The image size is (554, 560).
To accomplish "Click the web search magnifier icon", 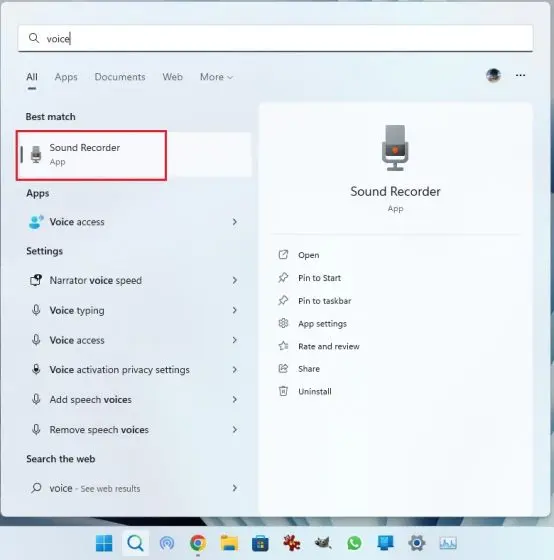I will point(36,488).
